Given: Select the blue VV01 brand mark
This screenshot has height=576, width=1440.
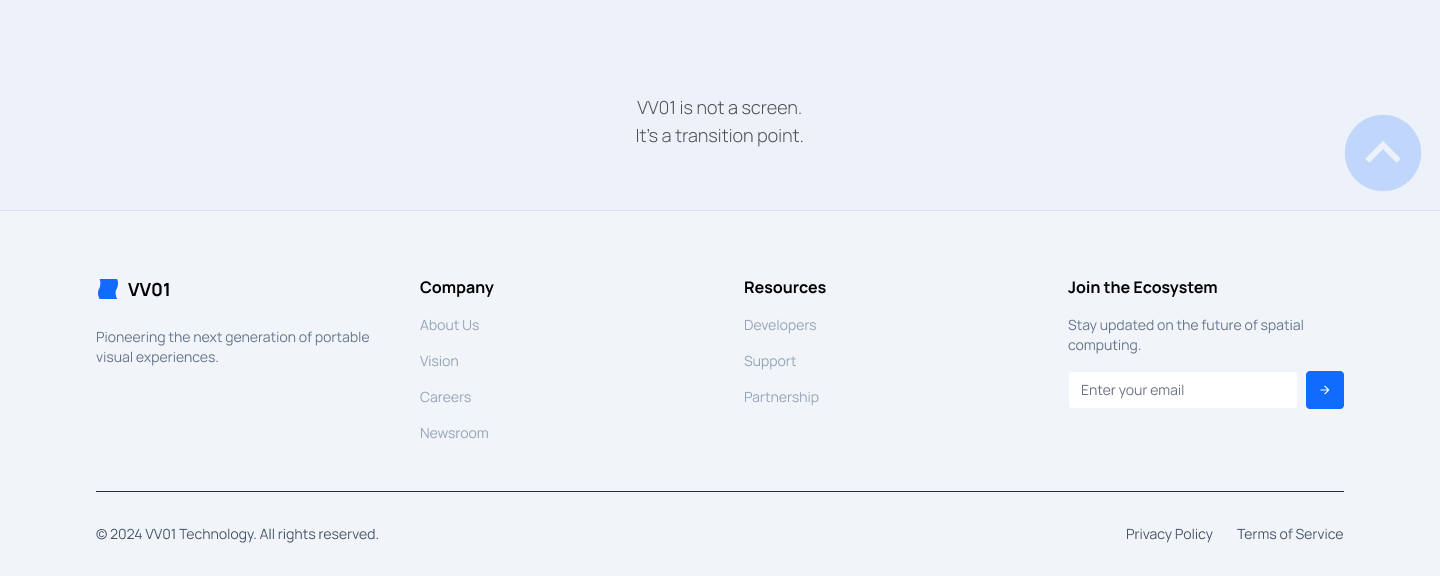Looking at the screenshot, I should click(x=107, y=288).
